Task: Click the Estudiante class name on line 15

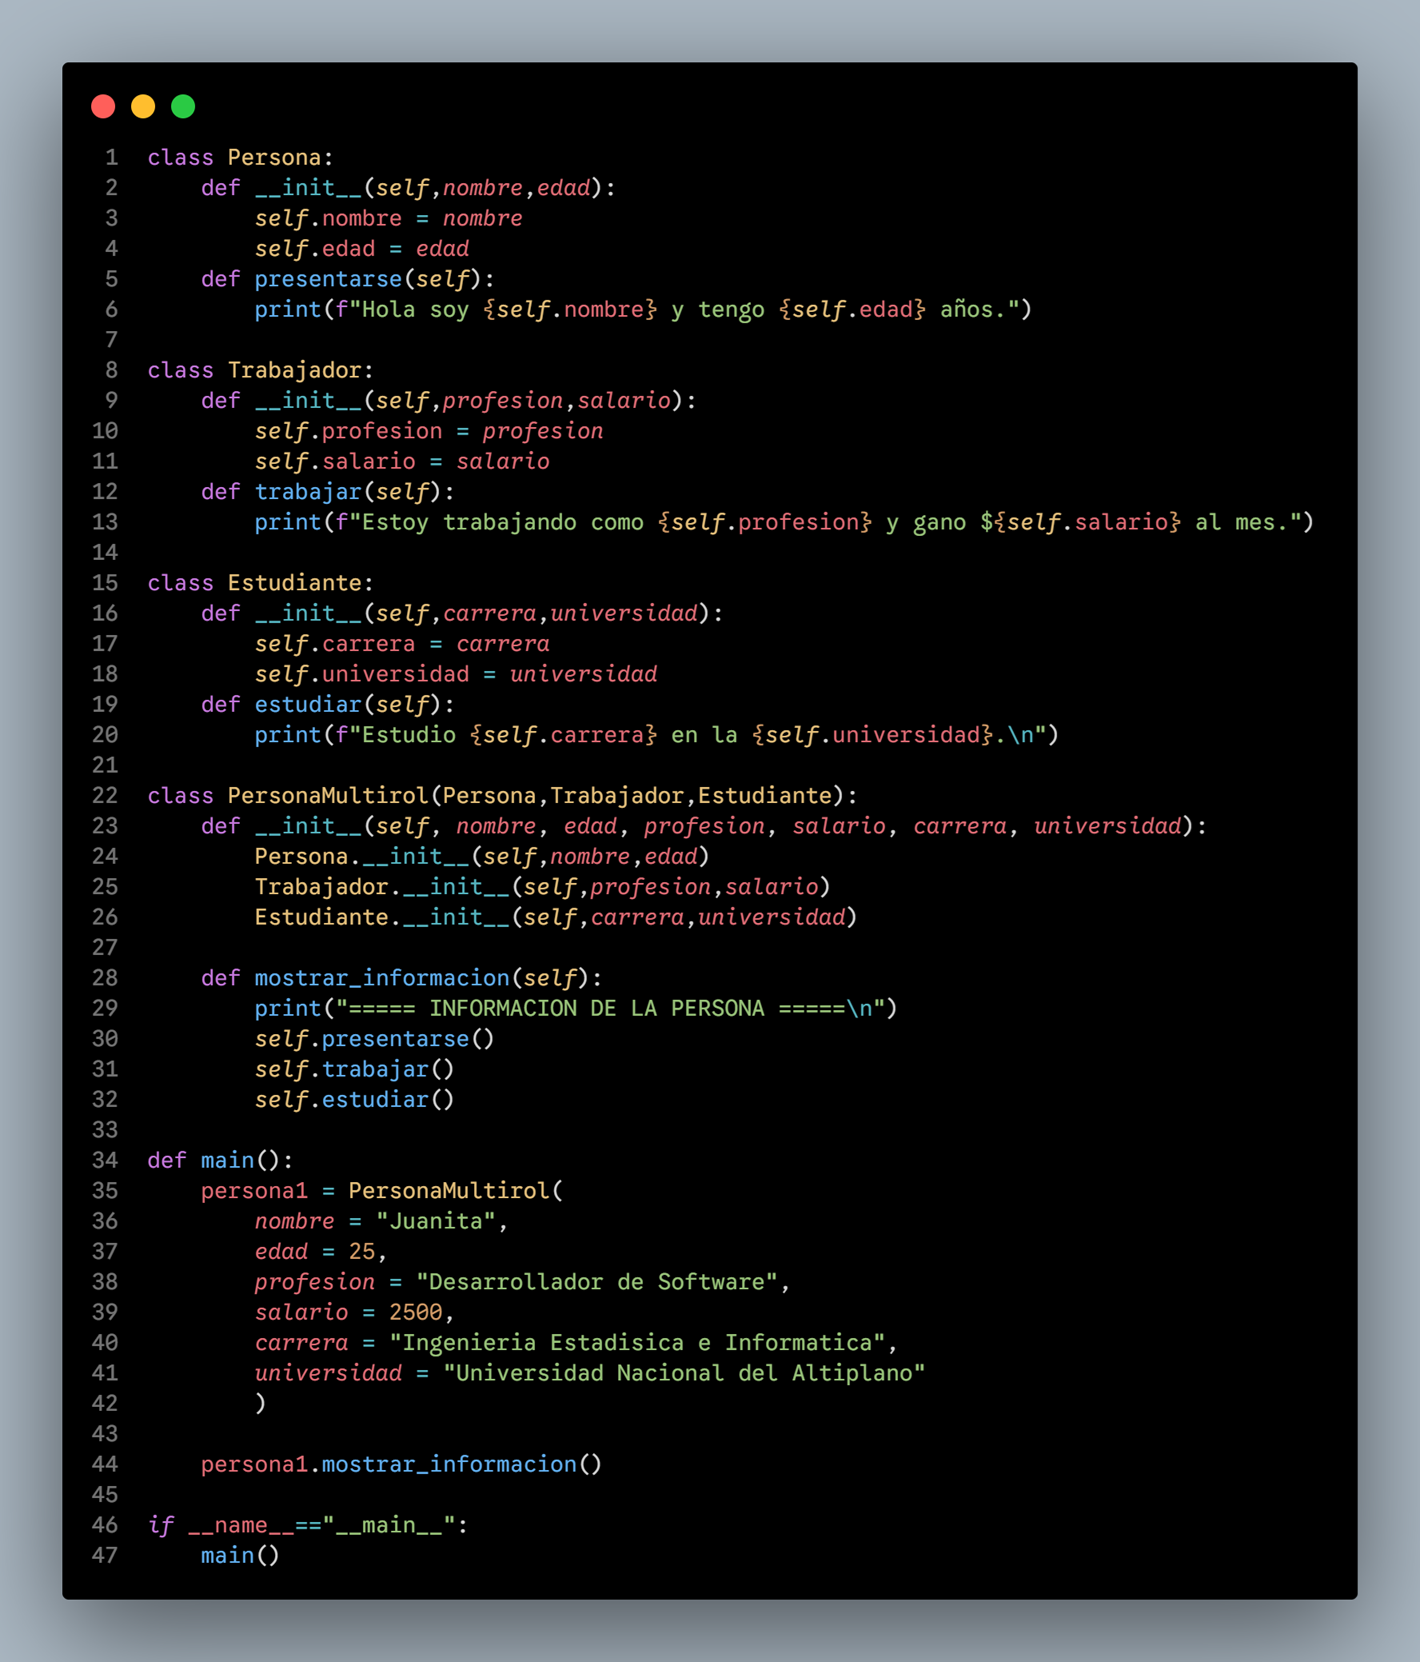Action: 293,583
